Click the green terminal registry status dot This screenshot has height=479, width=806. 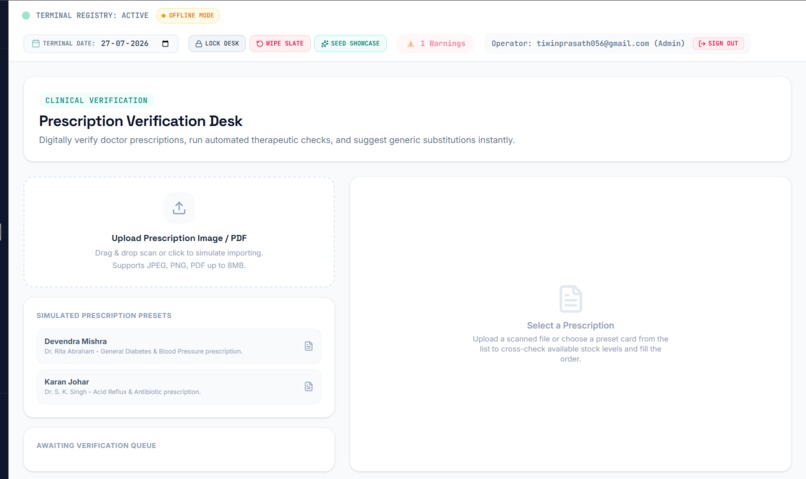click(26, 15)
